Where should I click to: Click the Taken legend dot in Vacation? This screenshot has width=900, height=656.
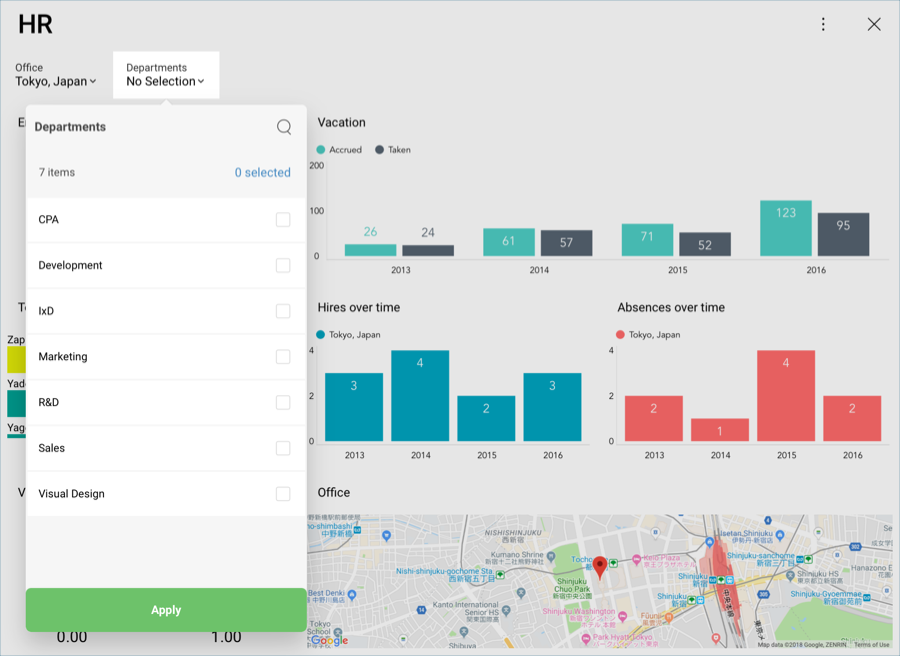380,150
